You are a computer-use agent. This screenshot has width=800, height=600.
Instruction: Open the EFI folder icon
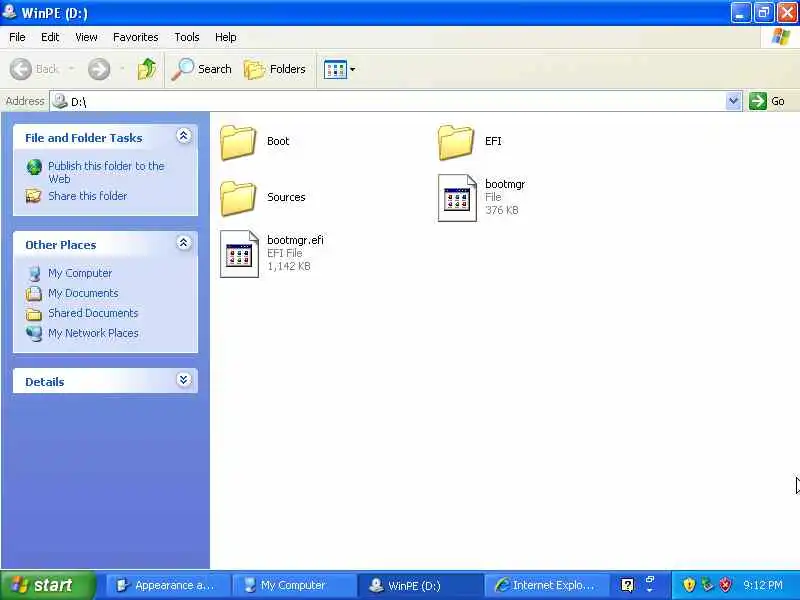456,142
